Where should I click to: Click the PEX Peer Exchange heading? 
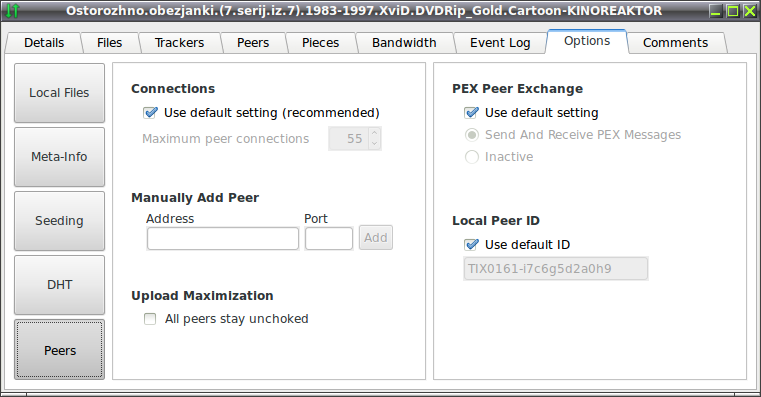(x=517, y=89)
